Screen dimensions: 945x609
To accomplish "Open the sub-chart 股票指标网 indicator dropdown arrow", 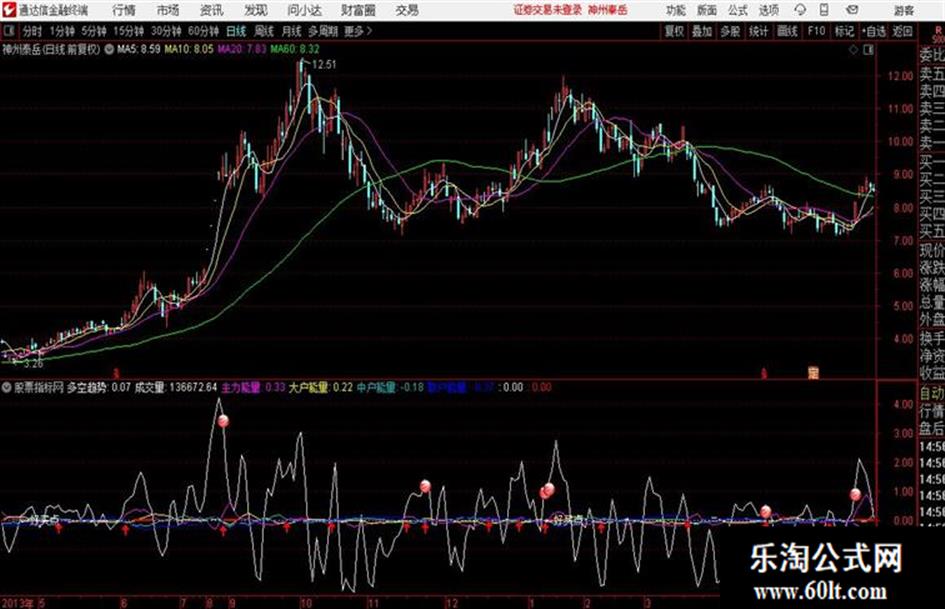I will pyautogui.click(x=7, y=387).
